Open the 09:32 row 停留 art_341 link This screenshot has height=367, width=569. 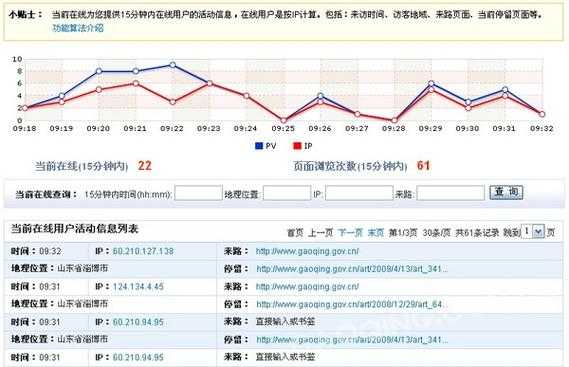[352, 269]
